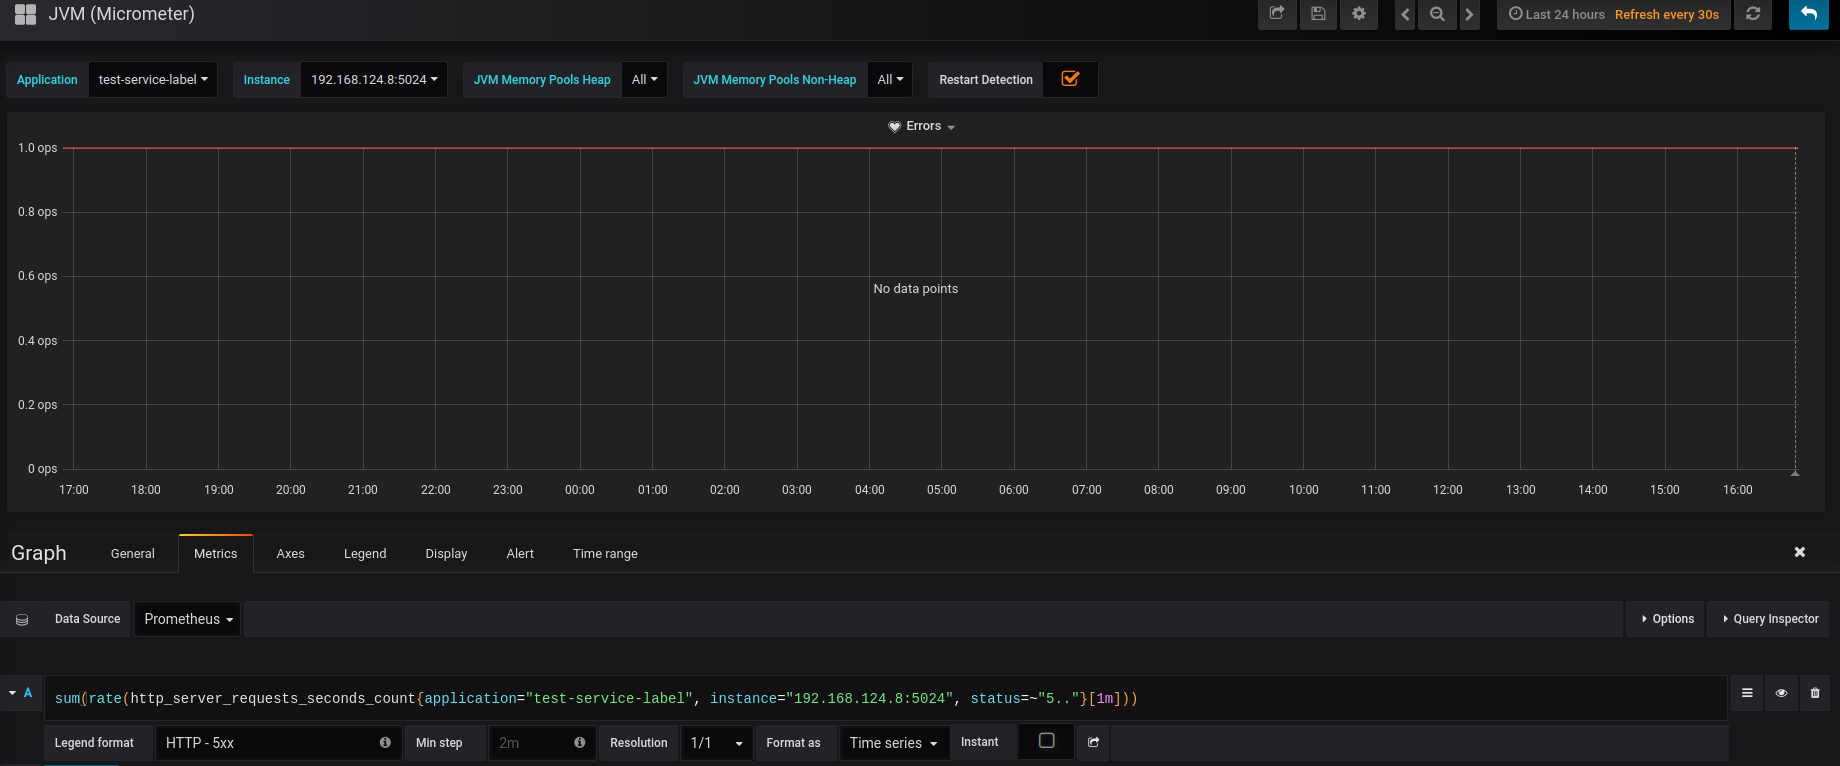Click the JVM Memory Pools Heap label
Viewport: 1840px width, 766px height.
pyautogui.click(x=542, y=80)
